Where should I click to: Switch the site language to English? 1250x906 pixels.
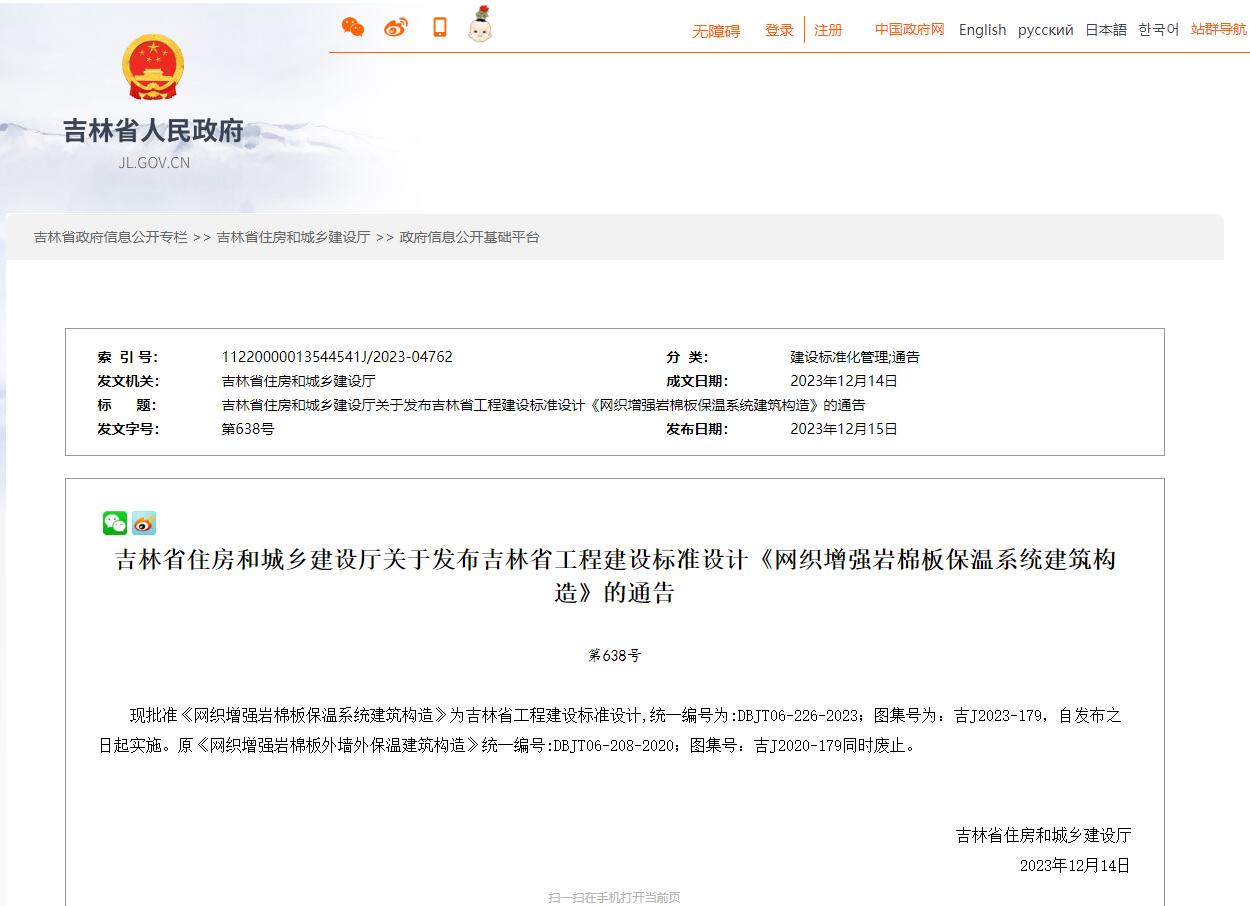pos(981,30)
